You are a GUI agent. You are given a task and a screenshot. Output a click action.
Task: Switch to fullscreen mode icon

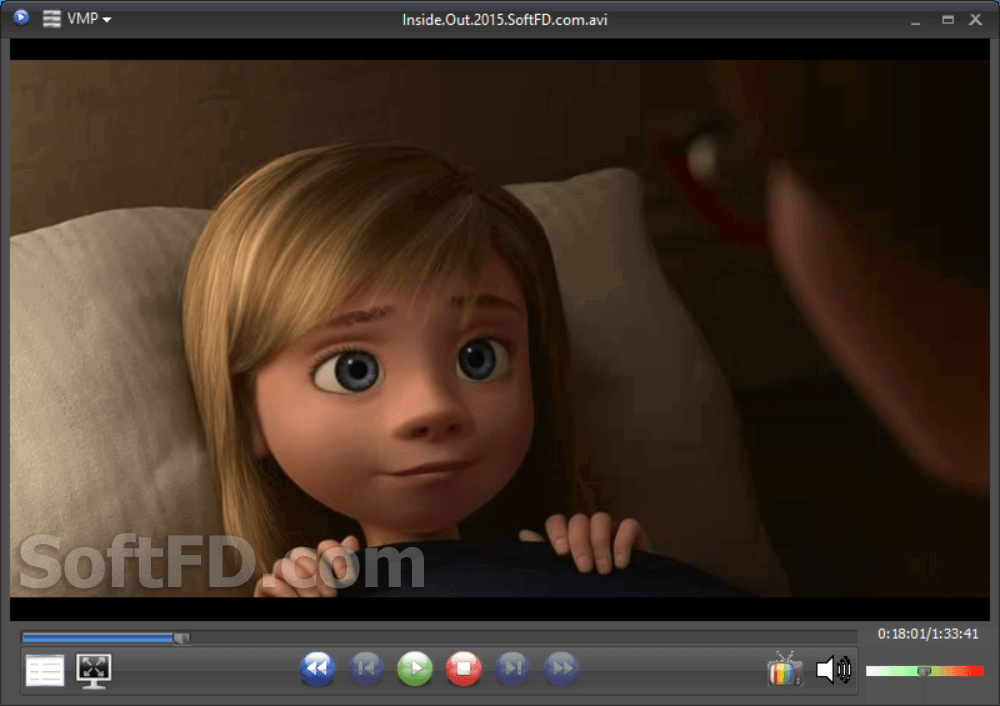tap(94, 670)
